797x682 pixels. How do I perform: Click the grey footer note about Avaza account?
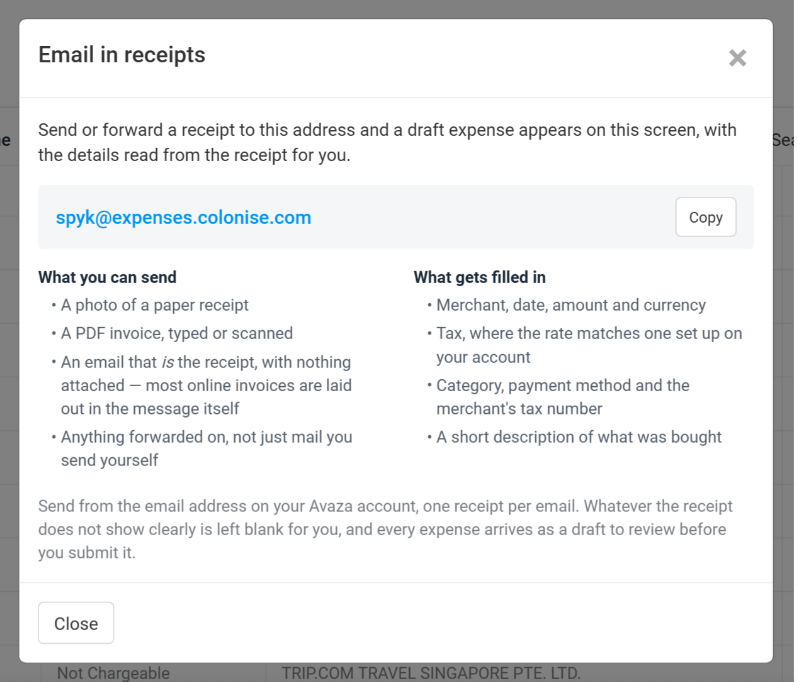385,529
